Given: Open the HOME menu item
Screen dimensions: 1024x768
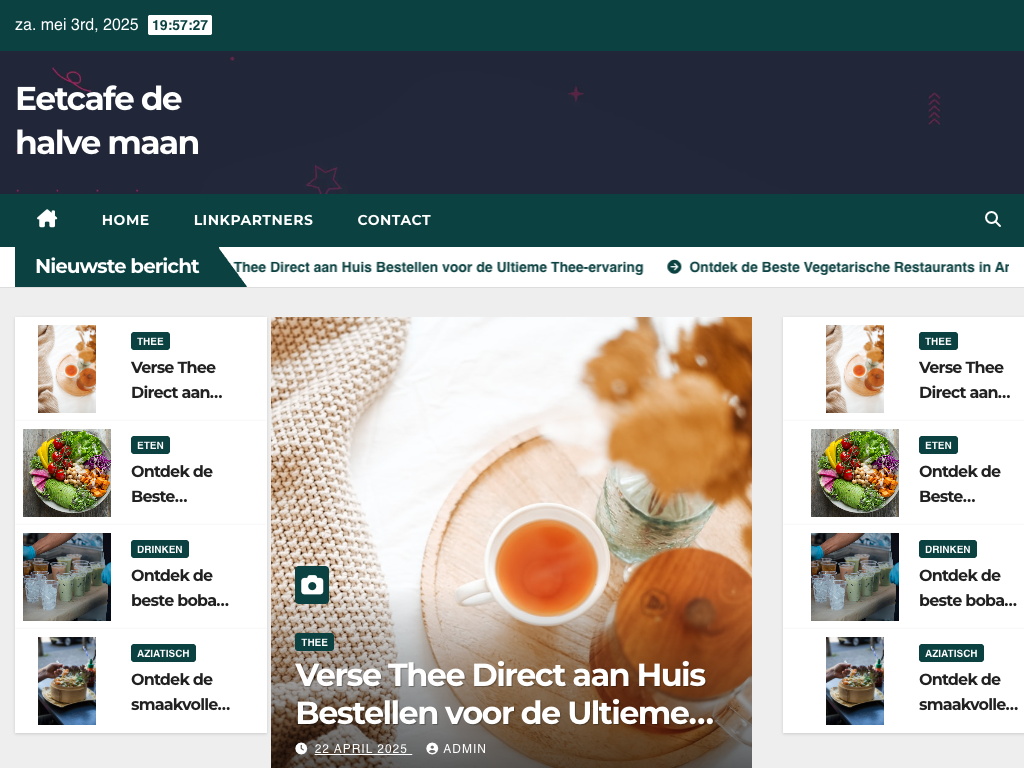Looking at the screenshot, I should point(125,220).
